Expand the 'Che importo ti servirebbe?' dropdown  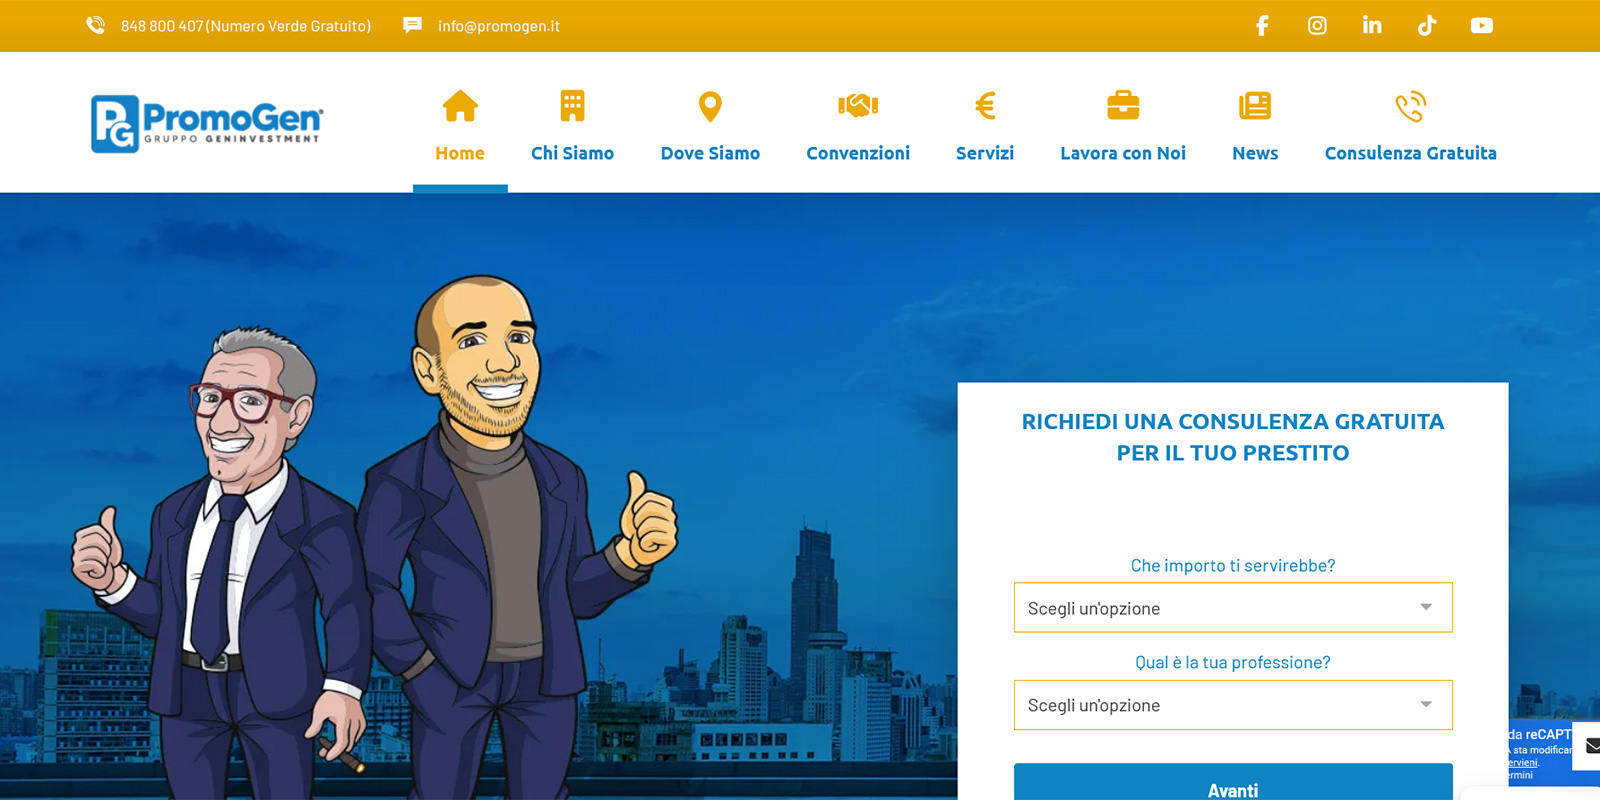[x=1232, y=608]
